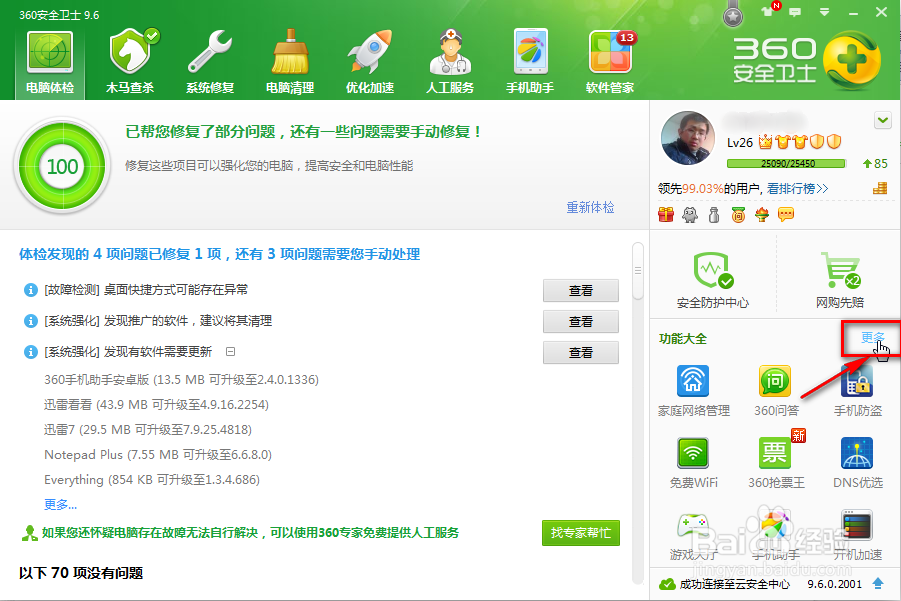Open 手机防盗 tool
The image size is (901, 601).
coord(857,391)
